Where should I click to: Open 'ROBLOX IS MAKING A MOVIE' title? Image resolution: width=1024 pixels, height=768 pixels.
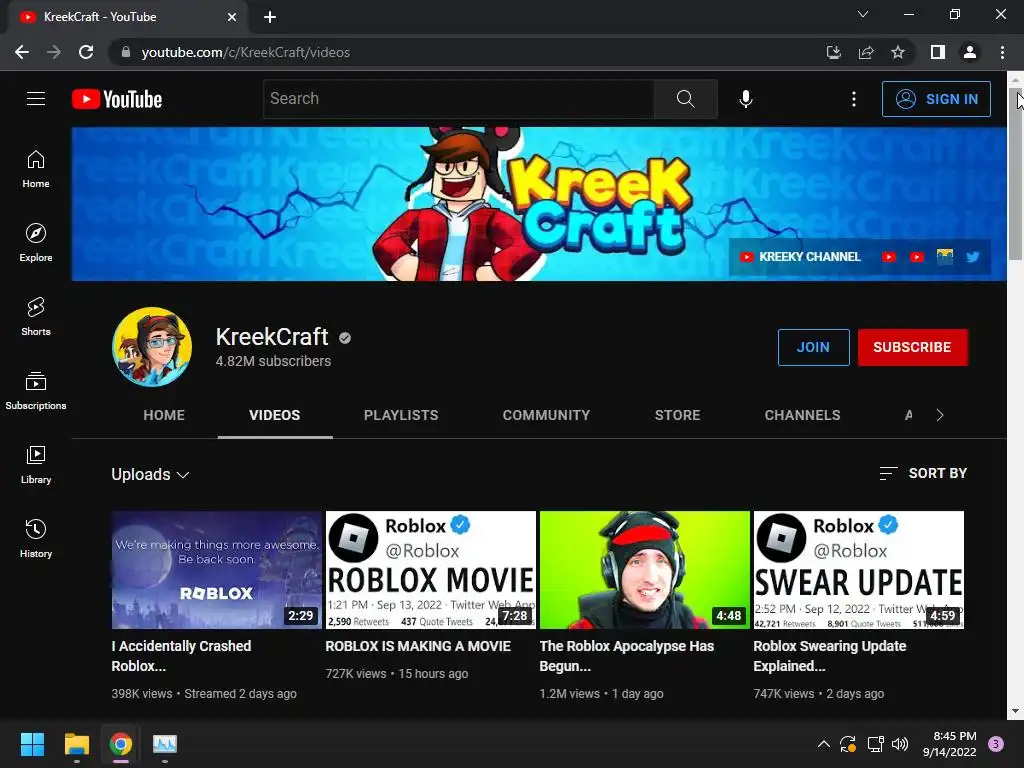coord(418,646)
